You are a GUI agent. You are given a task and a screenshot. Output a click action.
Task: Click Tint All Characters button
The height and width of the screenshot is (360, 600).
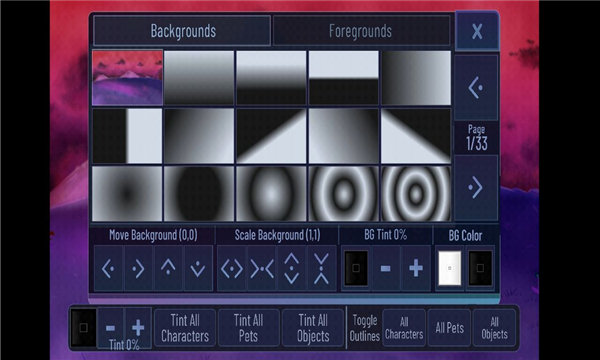(x=185, y=328)
